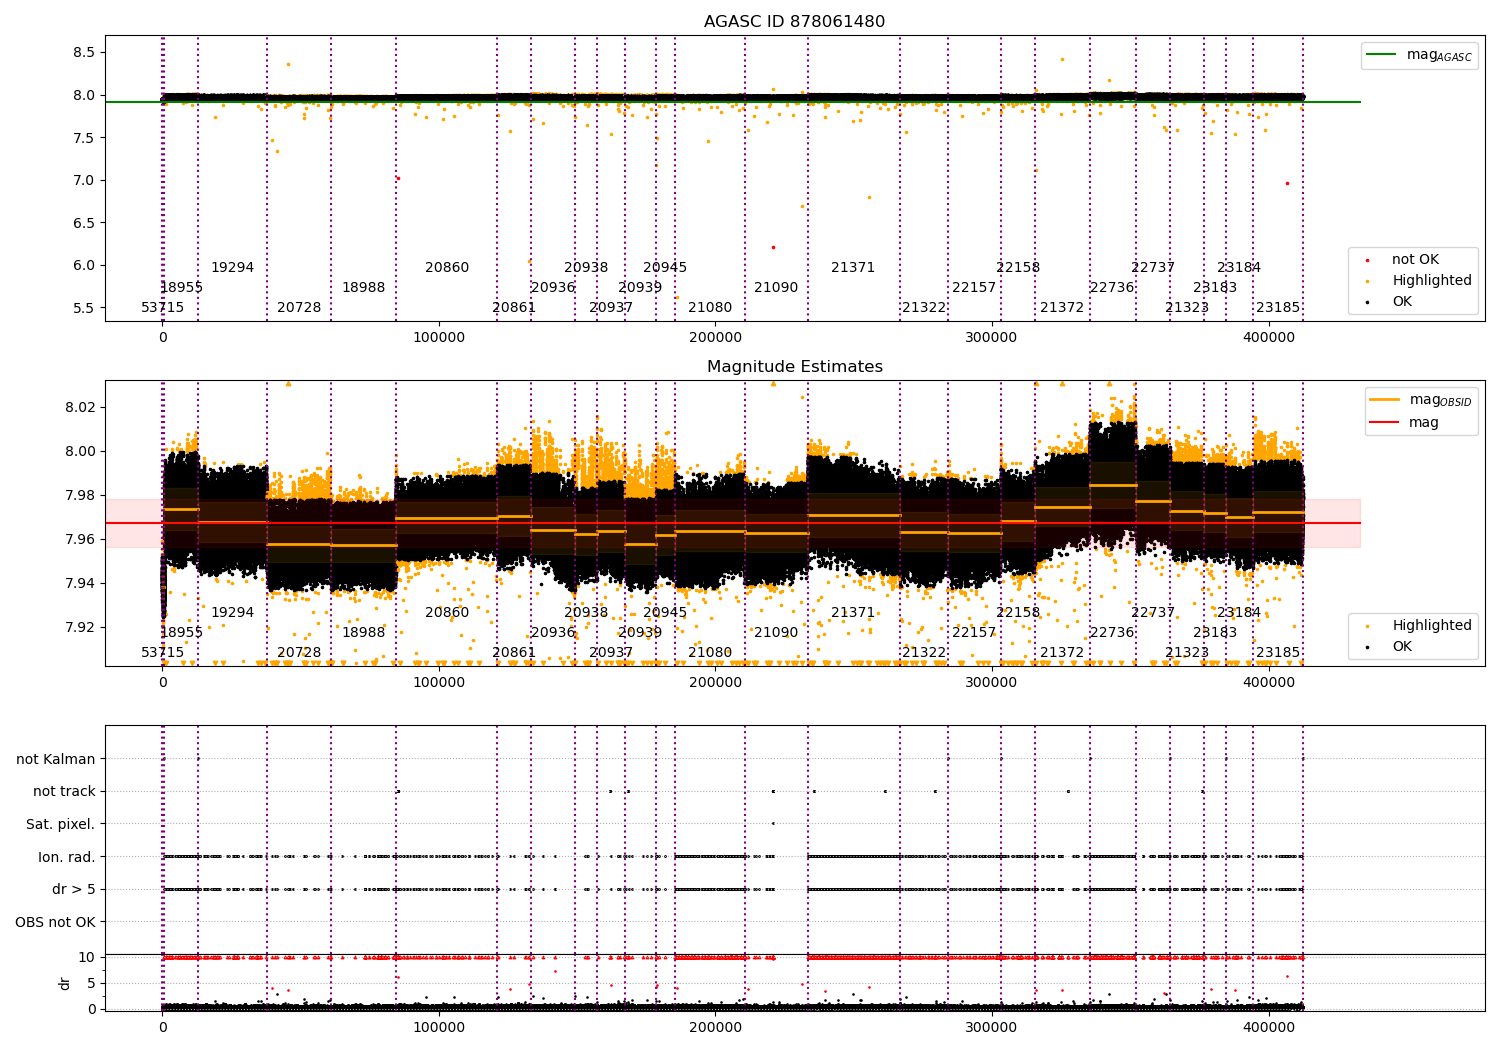Click OBSID label 21090 in the top plot
1500x1050 pixels.
[x=776, y=288]
